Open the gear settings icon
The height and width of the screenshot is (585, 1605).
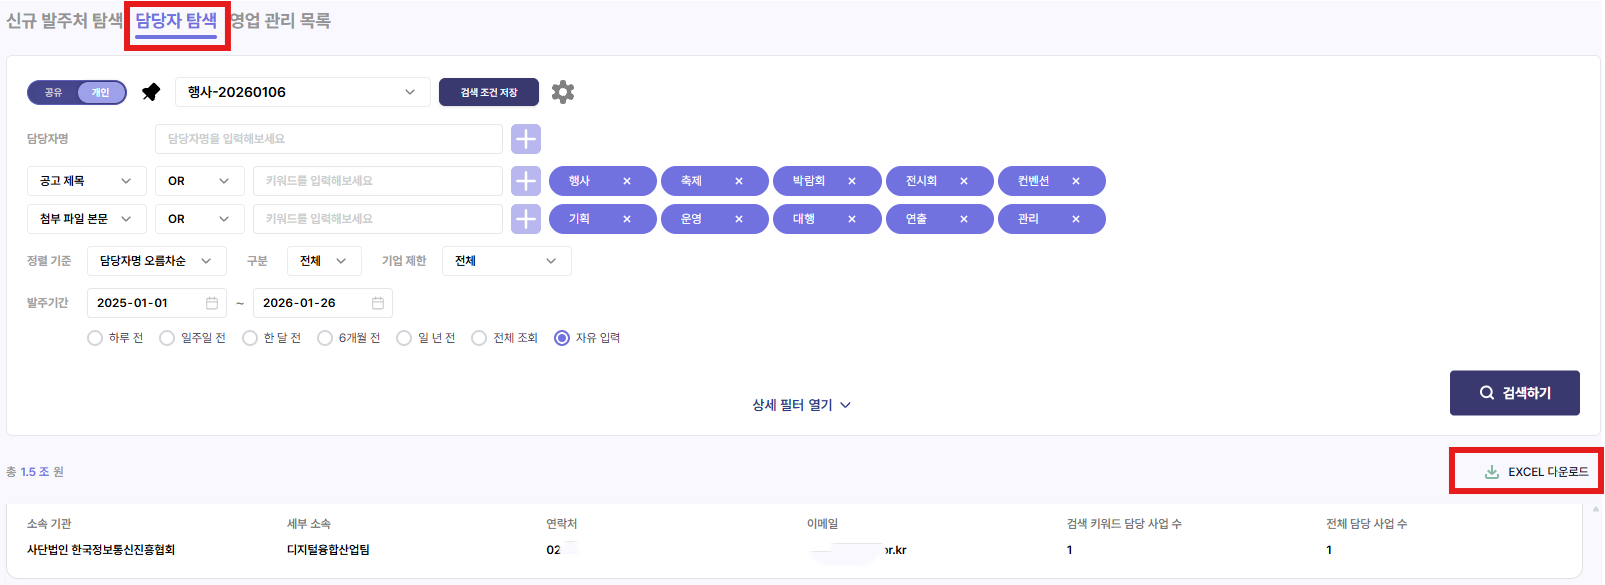pyautogui.click(x=563, y=92)
